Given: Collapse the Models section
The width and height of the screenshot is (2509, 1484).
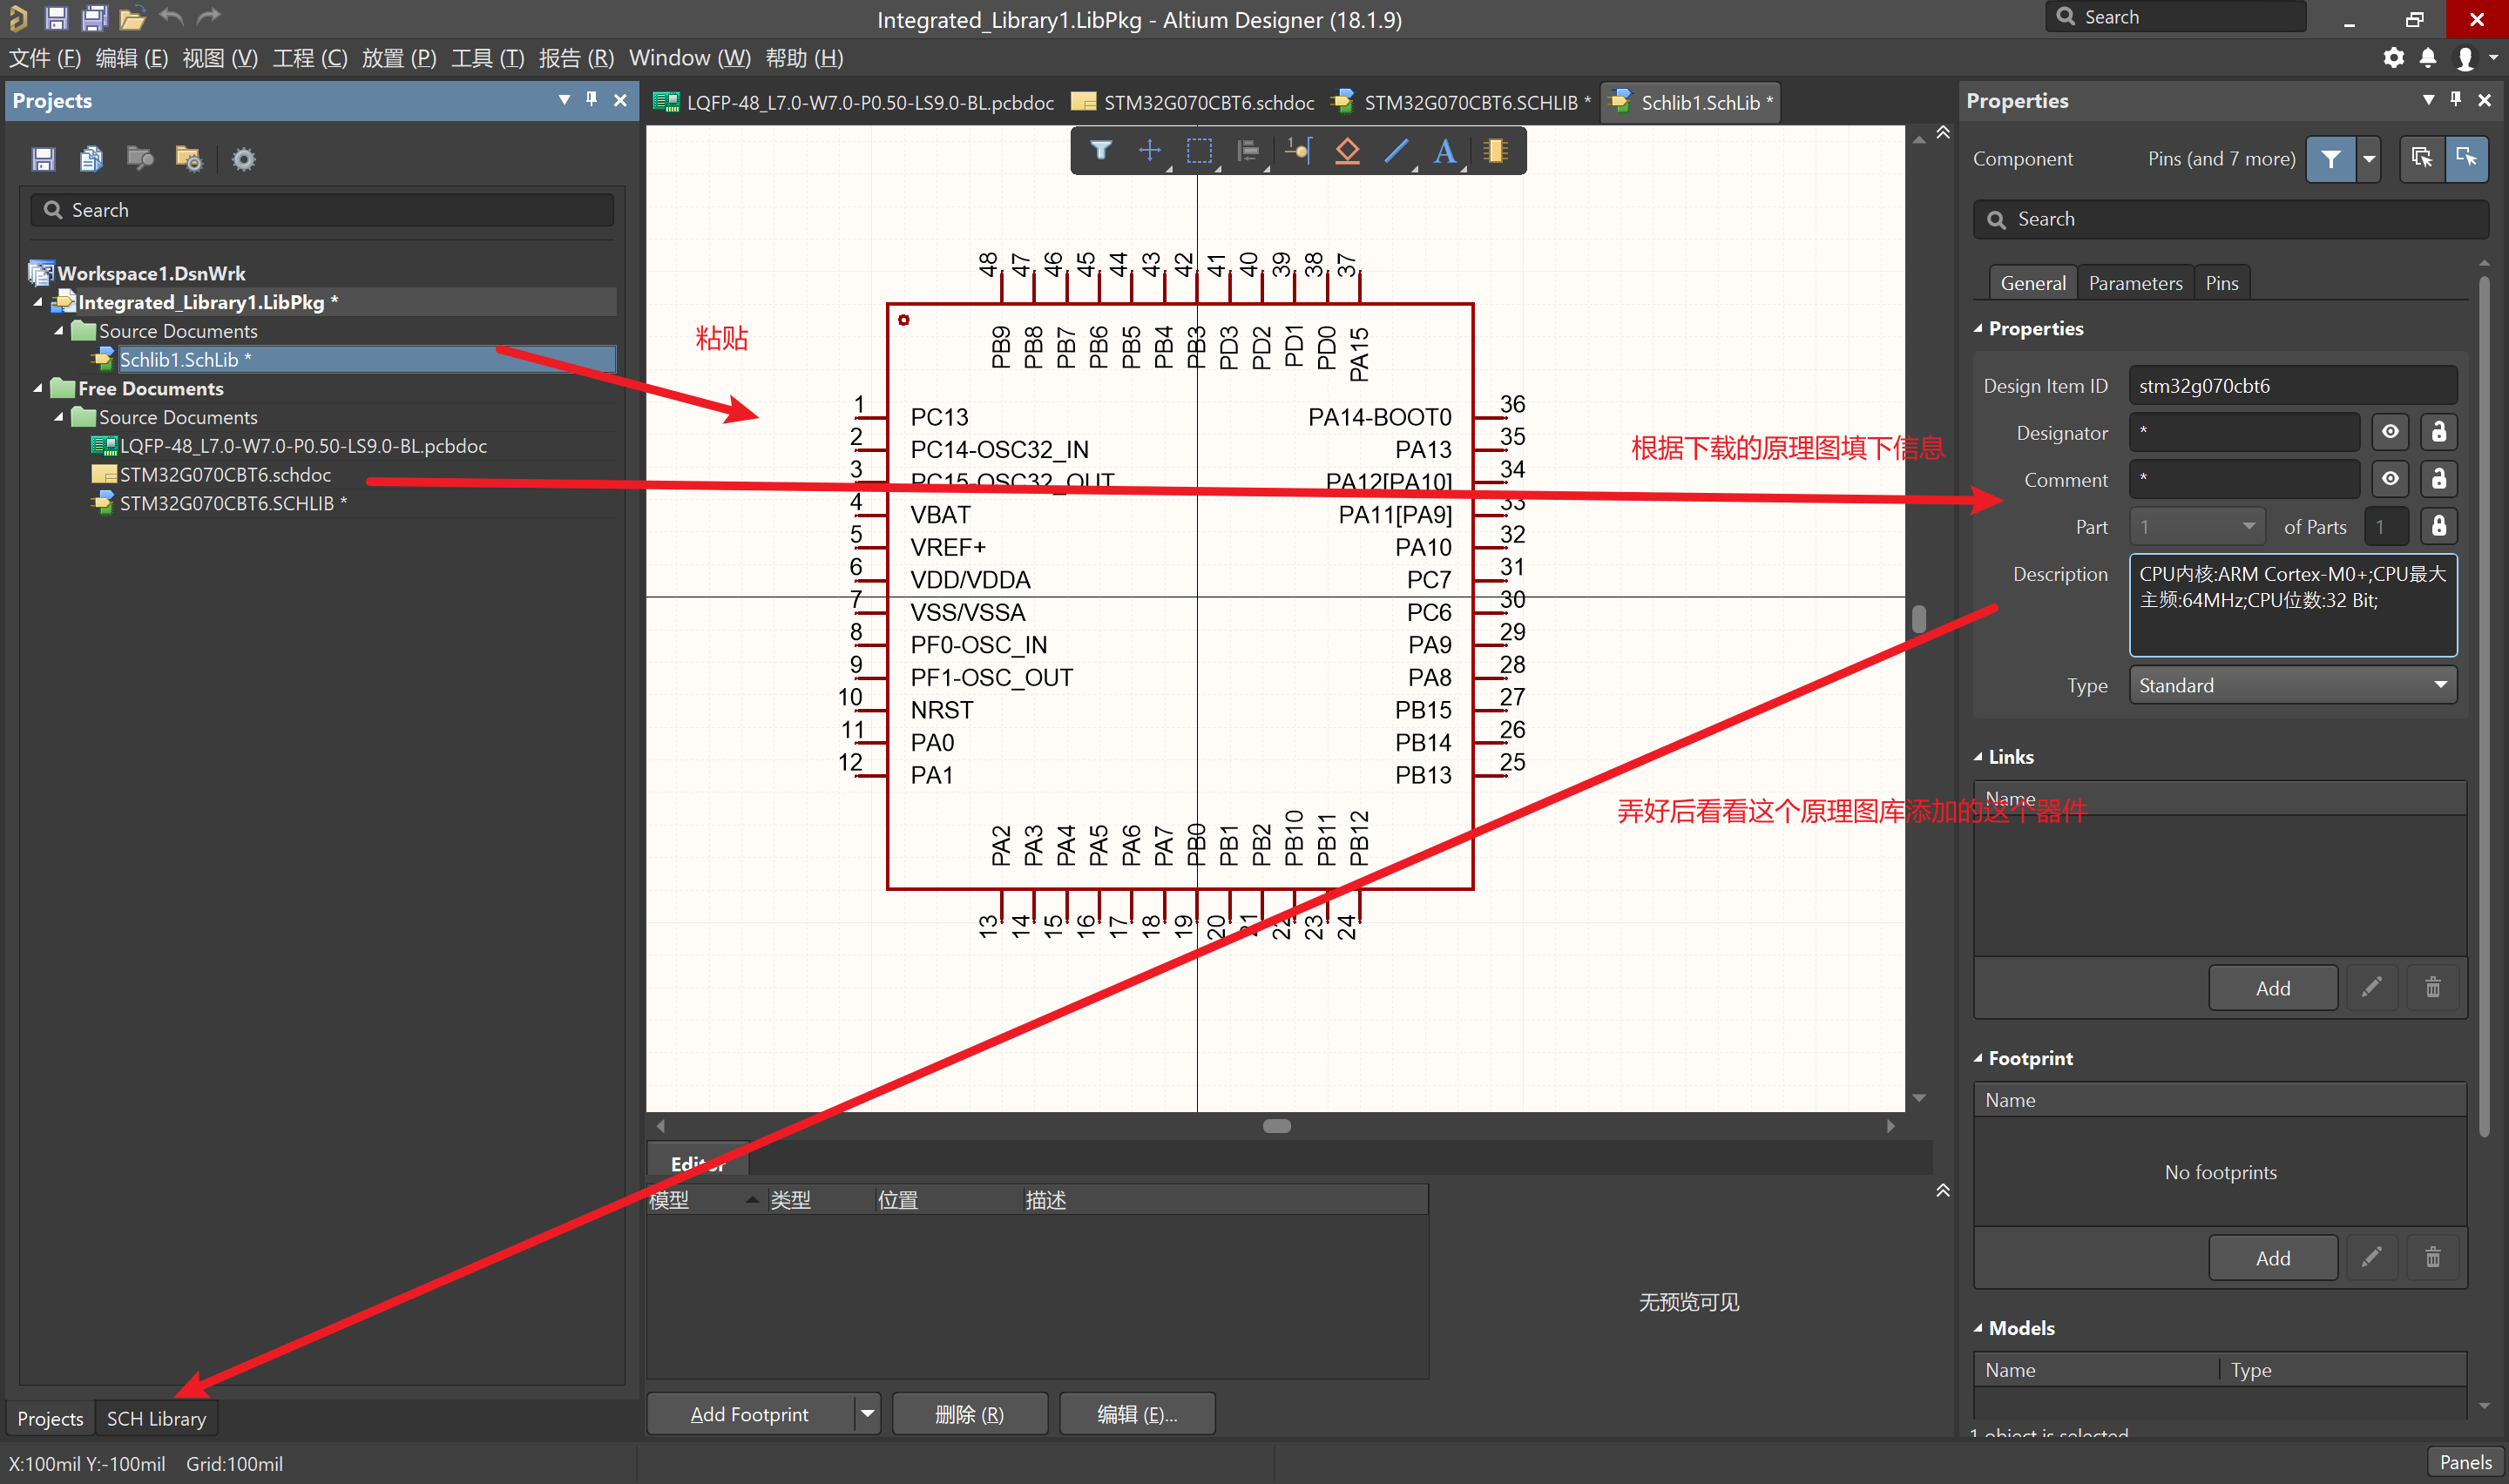Looking at the screenshot, I should pyautogui.click(x=1978, y=1327).
